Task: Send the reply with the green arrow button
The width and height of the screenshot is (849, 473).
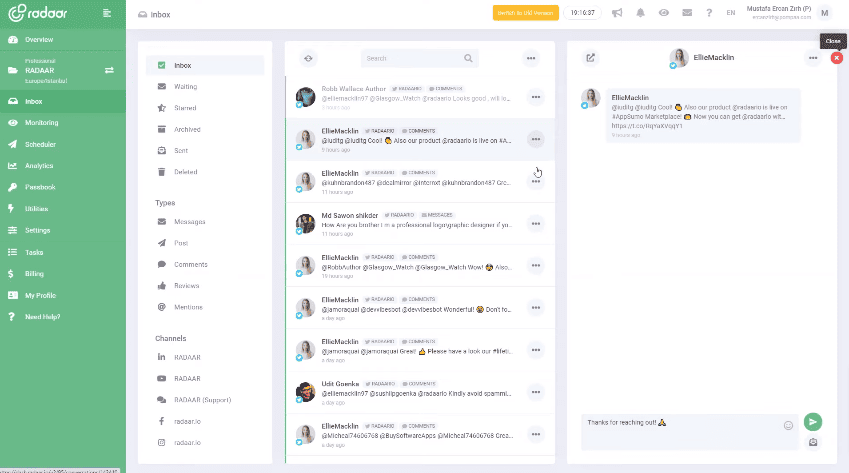Action: click(813, 422)
